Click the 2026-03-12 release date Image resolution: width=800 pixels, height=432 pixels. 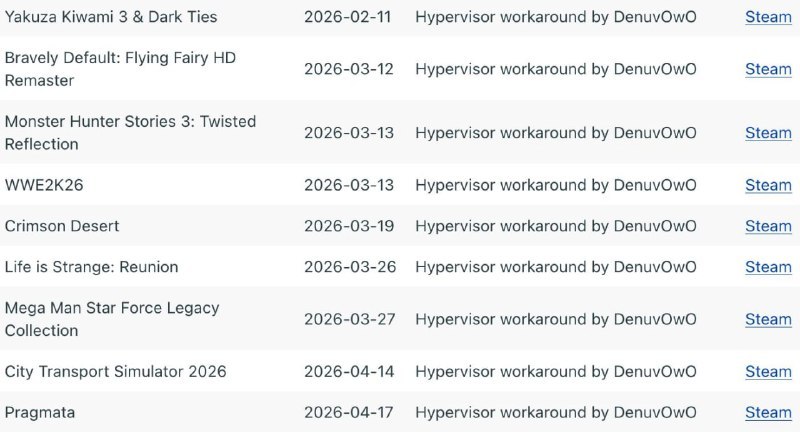coord(349,69)
